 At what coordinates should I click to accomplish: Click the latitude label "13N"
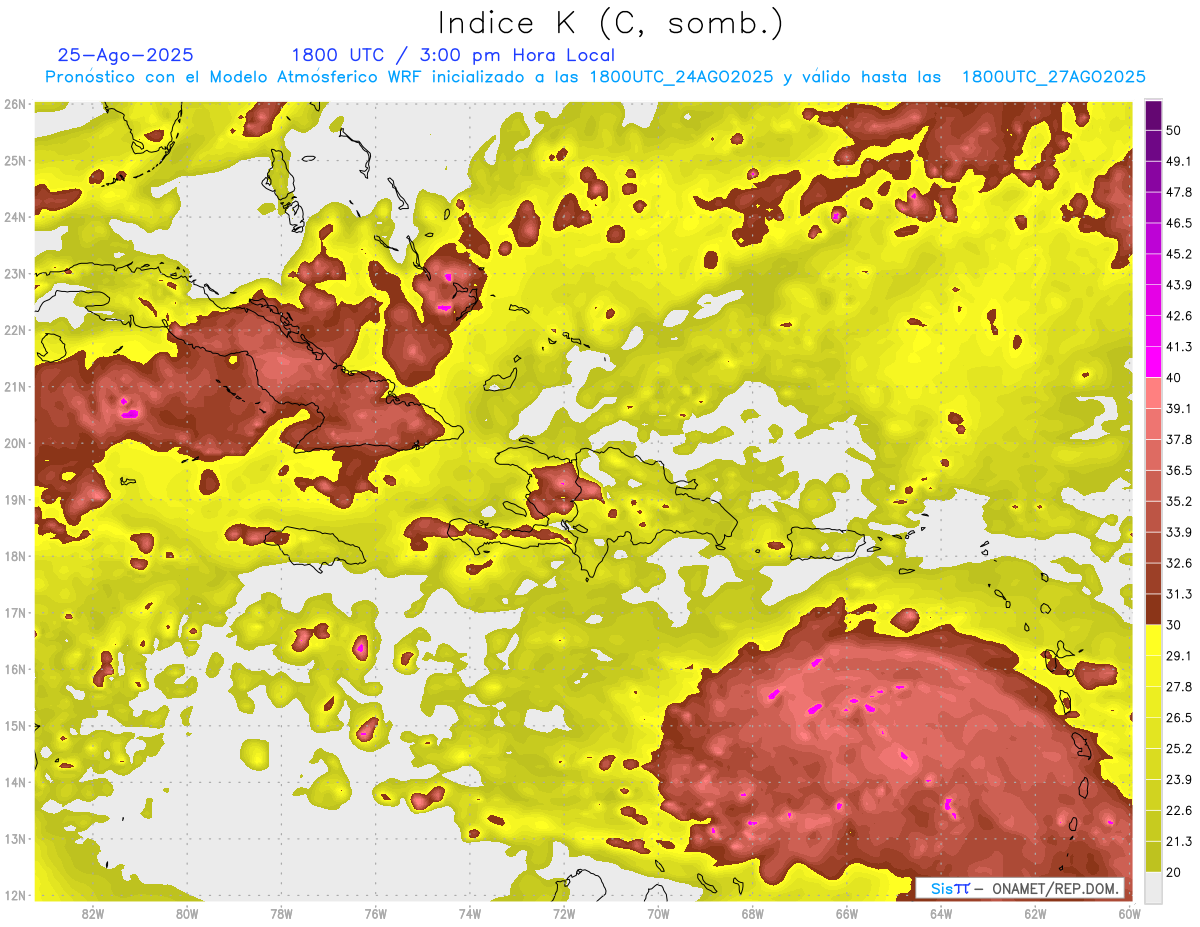tap(15, 838)
